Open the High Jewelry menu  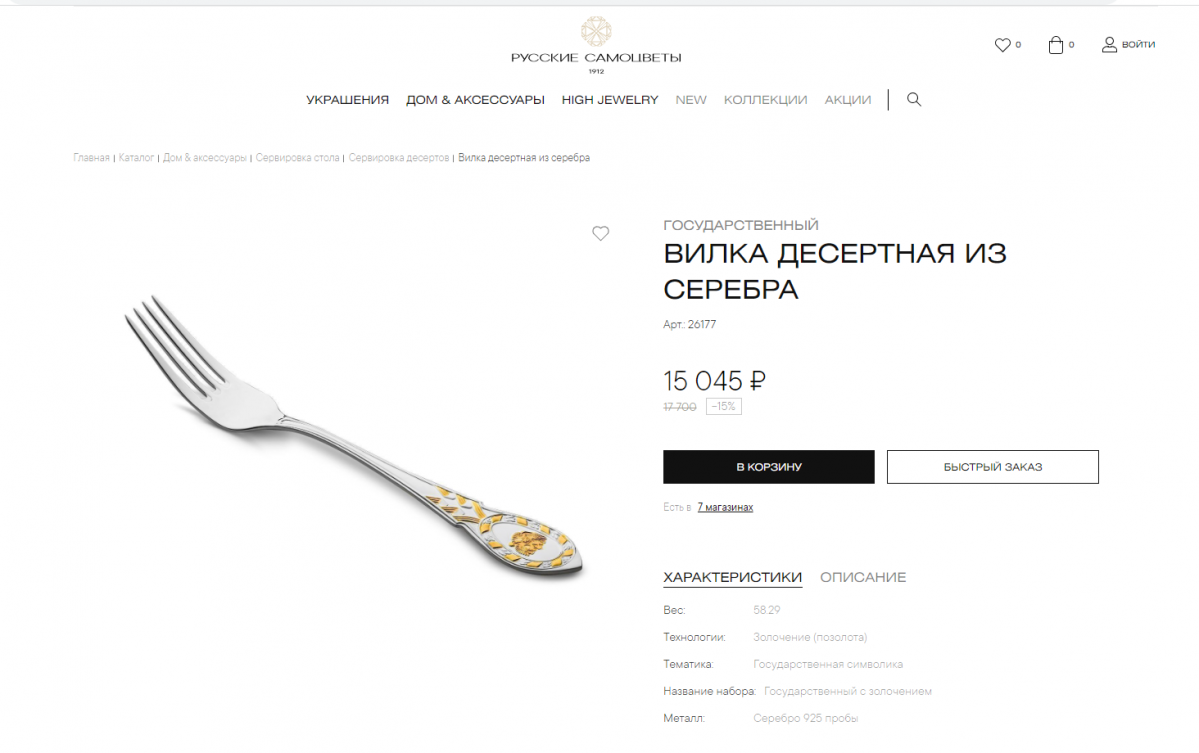[x=609, y=100]
